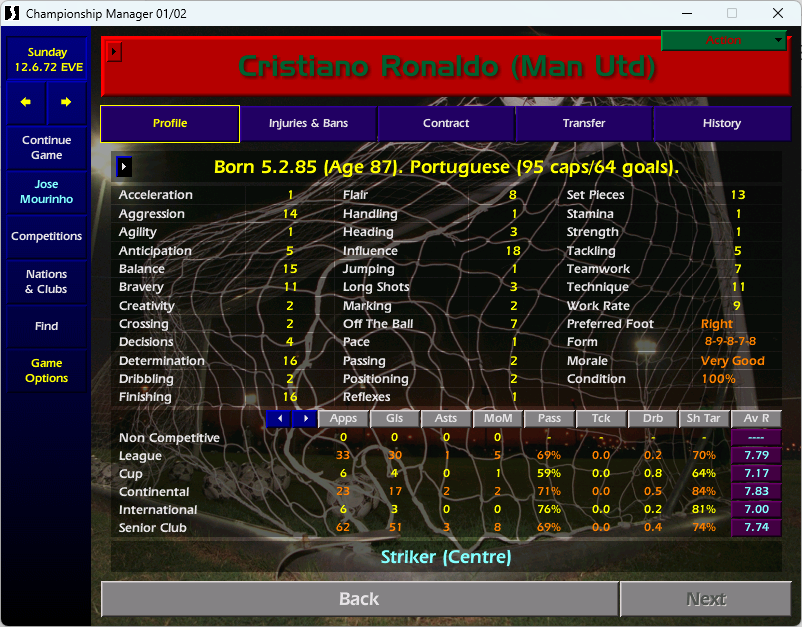Select the Profile tab

click(x=170, y=123)
